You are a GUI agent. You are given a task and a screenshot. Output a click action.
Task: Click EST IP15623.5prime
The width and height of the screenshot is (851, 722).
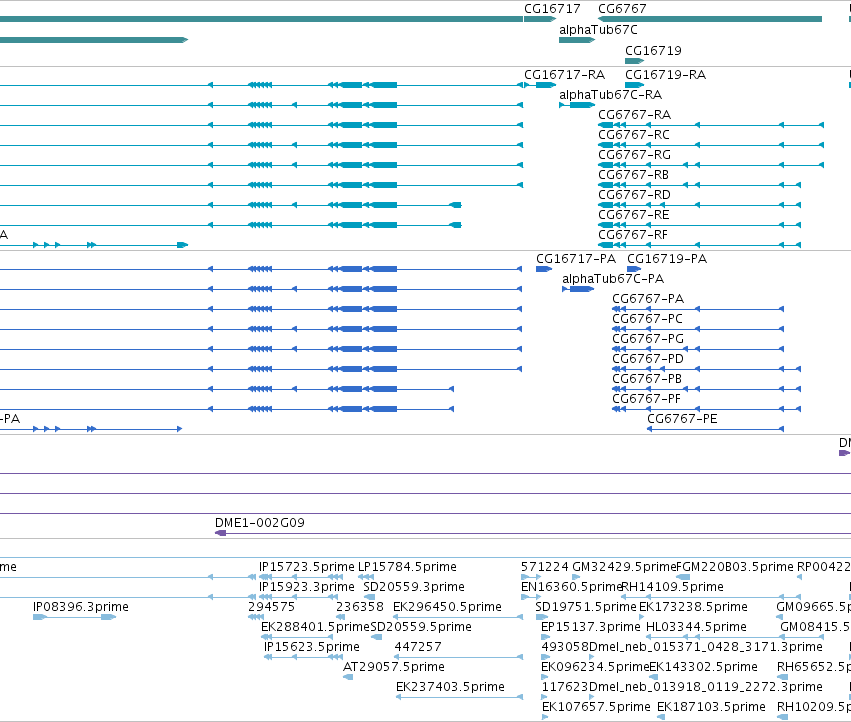[311, 647]
